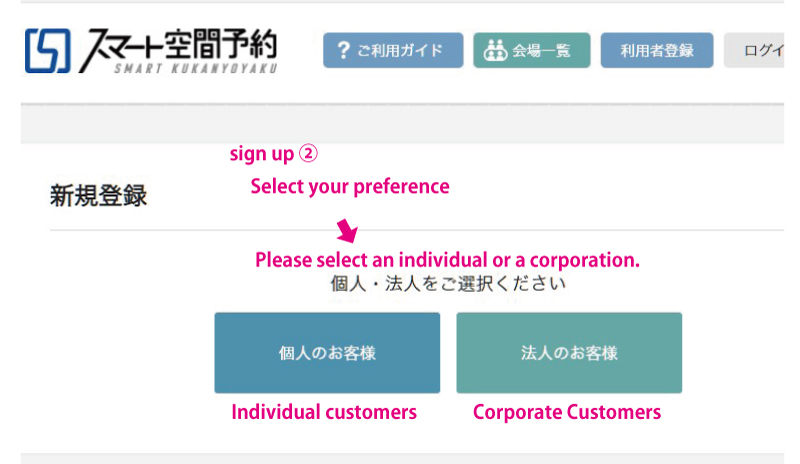Click the 'Individual customers' pink label
The width and height of the screenshot is (800, 464).
324,412
